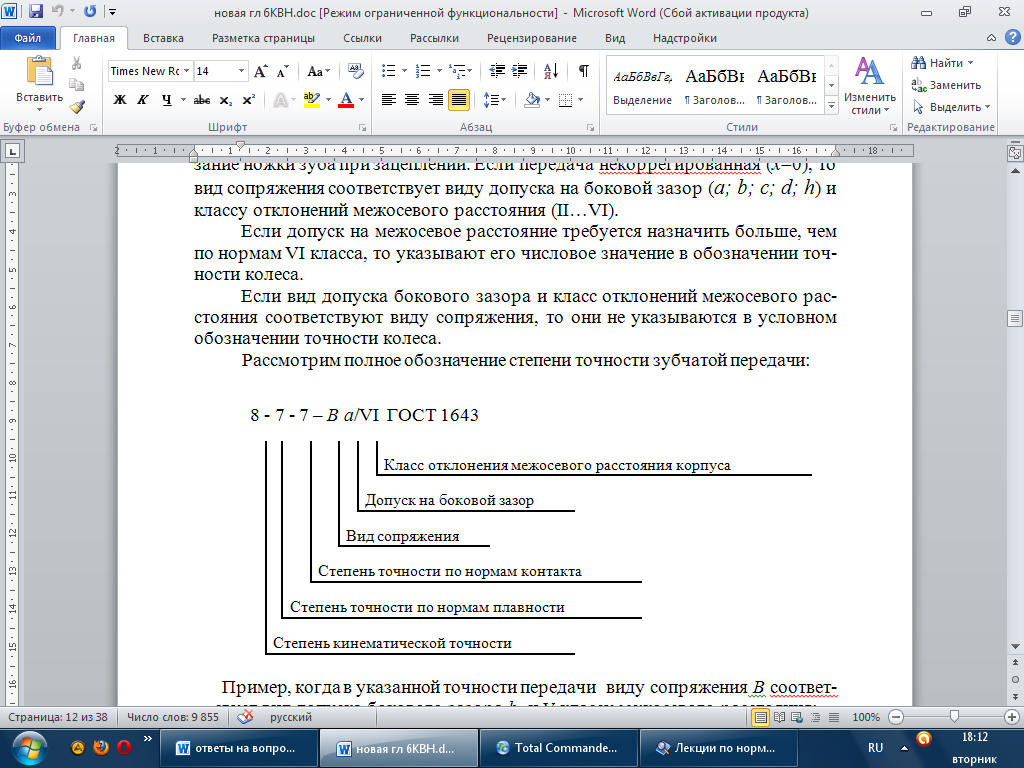Toggle underline formatting Ч
The height and width of the screenshot is (768, 1024).
pyautogui.click(x=167, y=100)
